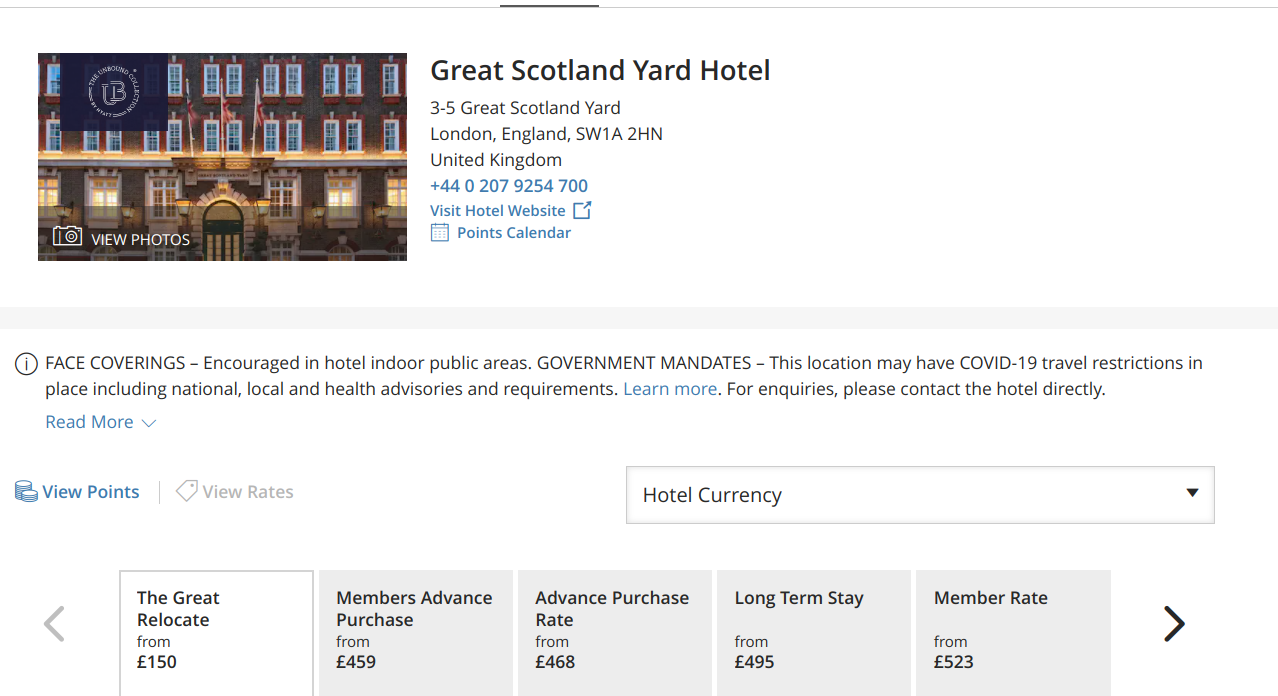Click the Points Calendar calendar icon
This screenshot has width=1278, height=696.
pos(440,233)
